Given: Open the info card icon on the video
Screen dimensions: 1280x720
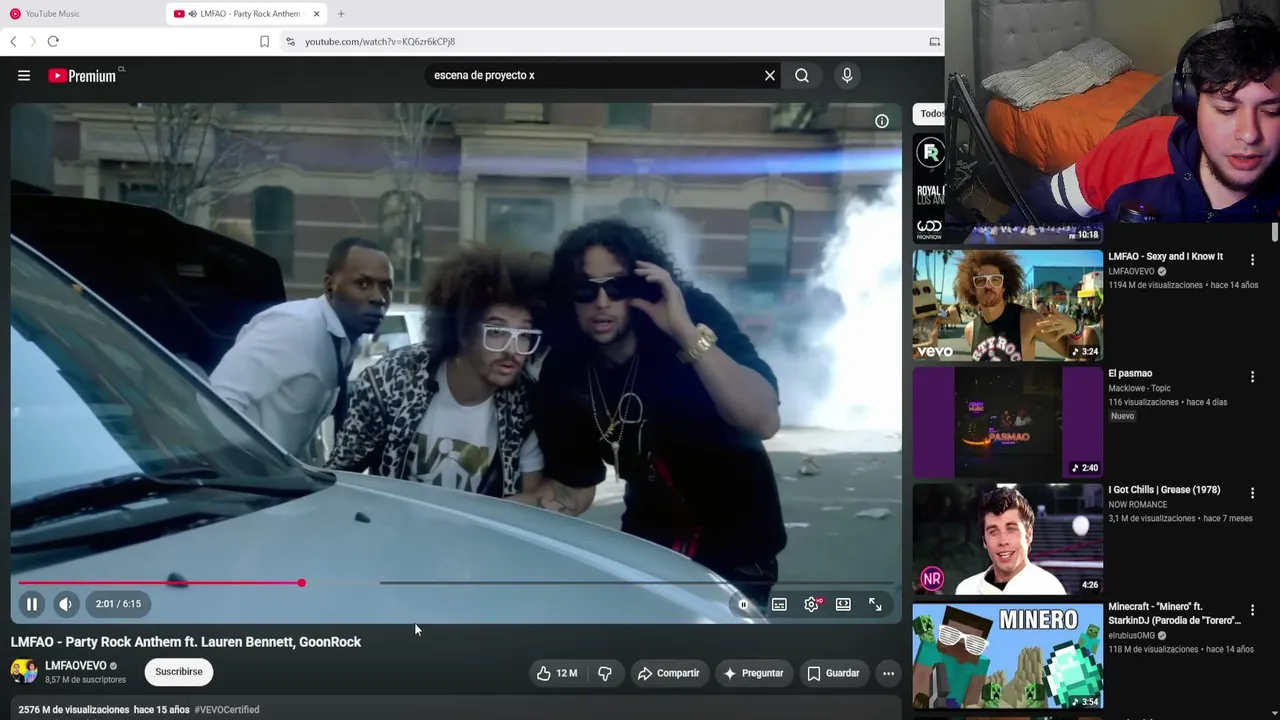Looking at the screenshot, I should click(x=882, y=121).
